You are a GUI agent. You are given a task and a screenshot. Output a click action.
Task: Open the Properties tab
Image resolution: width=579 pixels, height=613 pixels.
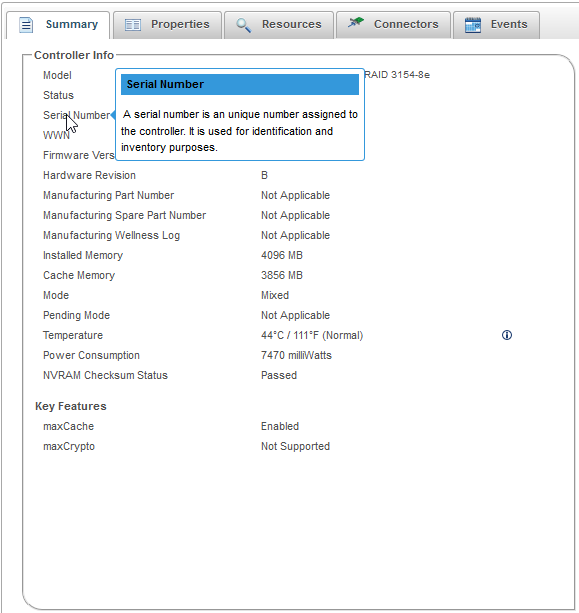pyautogui.click(x=167, y=25)
